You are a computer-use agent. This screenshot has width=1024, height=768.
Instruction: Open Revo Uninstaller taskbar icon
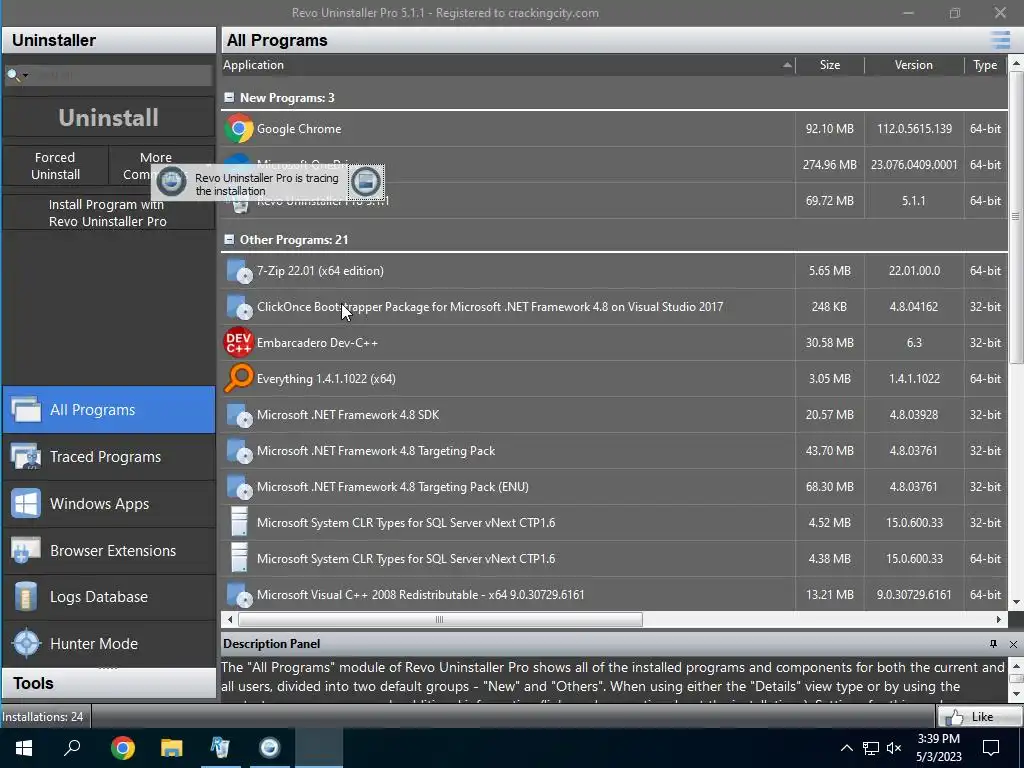point(221,748)
